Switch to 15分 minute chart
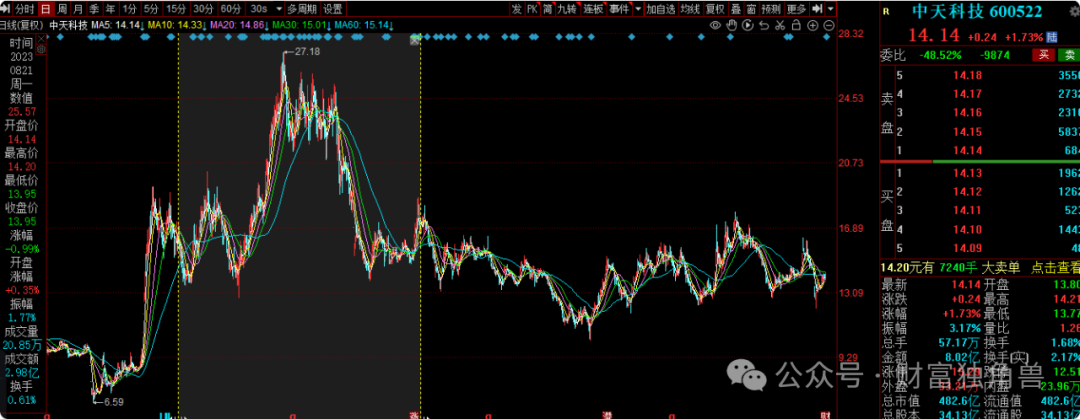Viewport: 1080px width, 419px height. [176, 9]
